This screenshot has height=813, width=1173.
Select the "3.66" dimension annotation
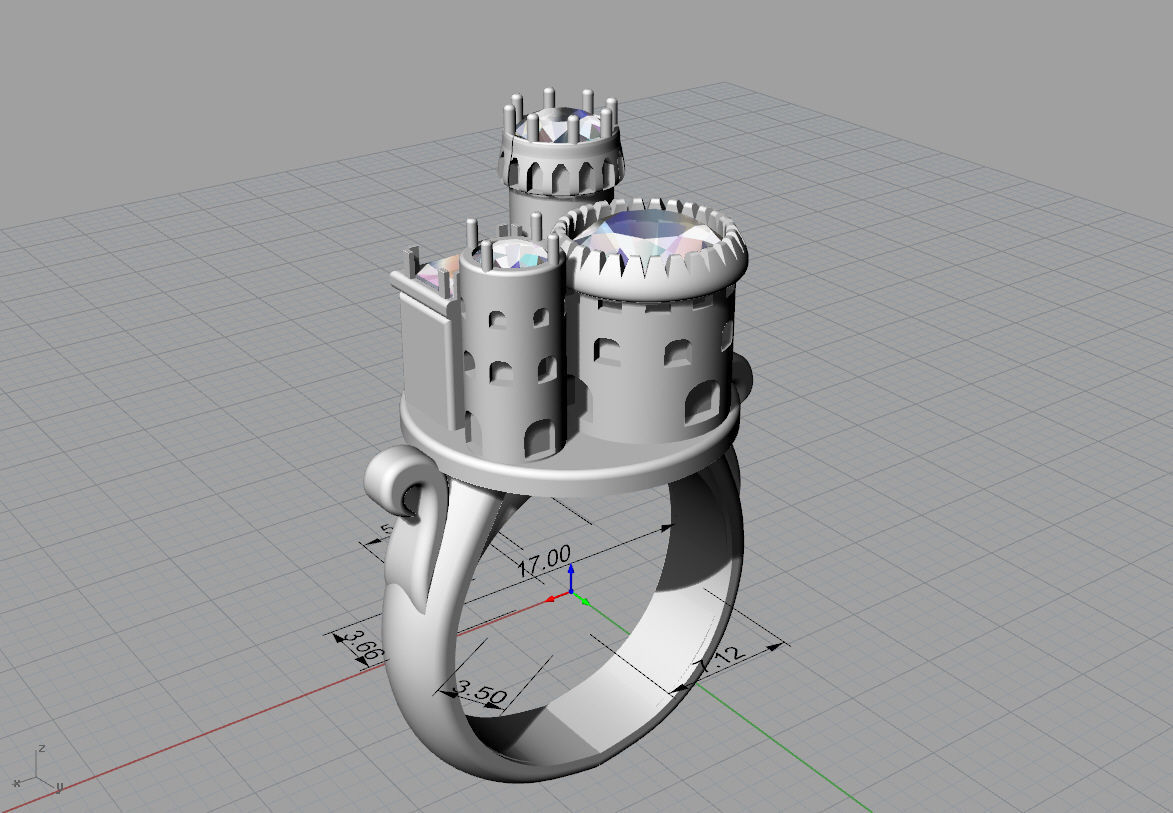coord(364,647)
